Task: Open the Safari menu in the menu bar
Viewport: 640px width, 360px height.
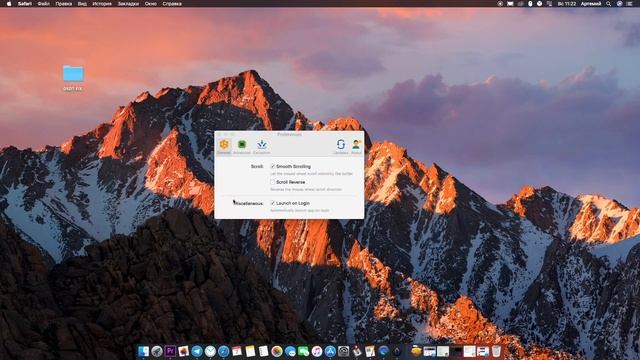Action: pos(25,4)
